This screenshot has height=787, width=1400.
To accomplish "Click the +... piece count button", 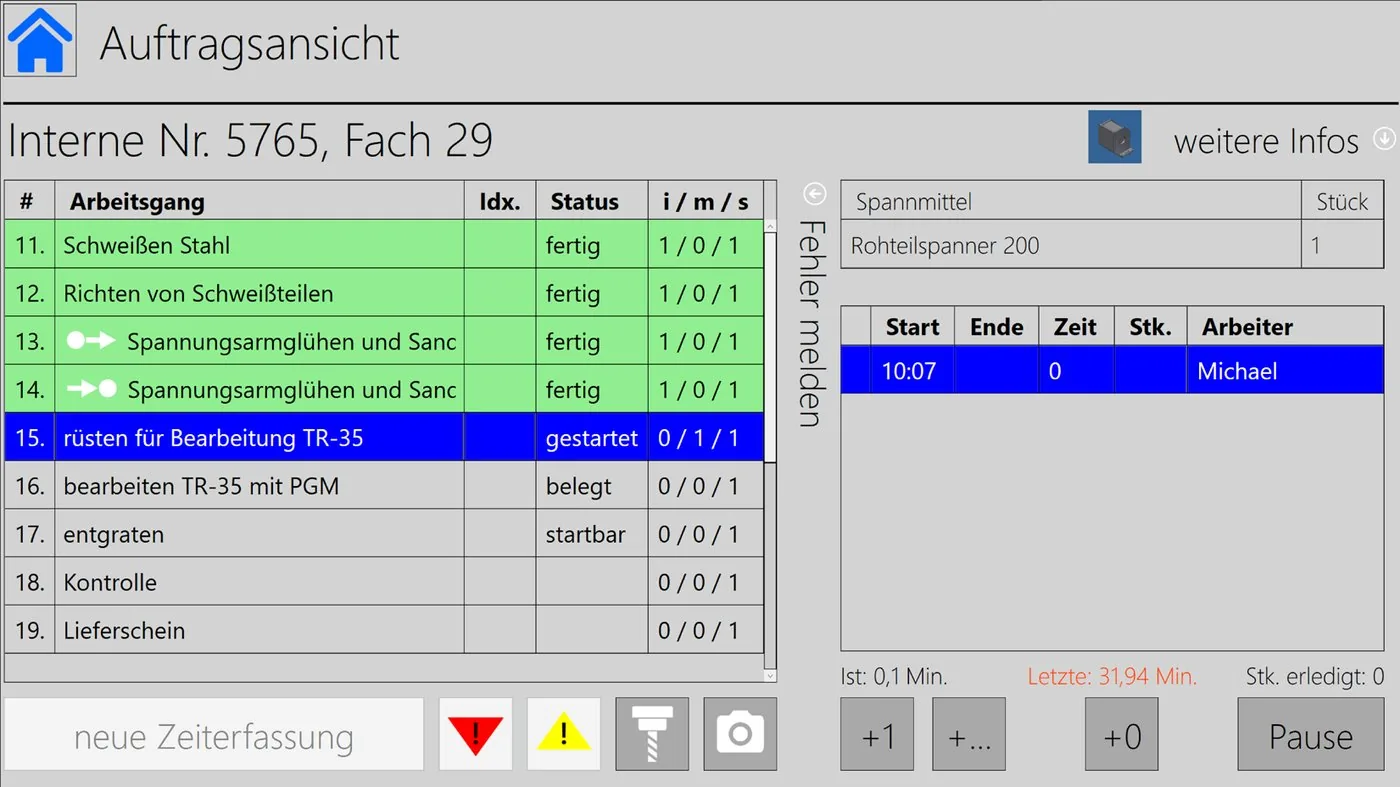I will coord(969,734).
